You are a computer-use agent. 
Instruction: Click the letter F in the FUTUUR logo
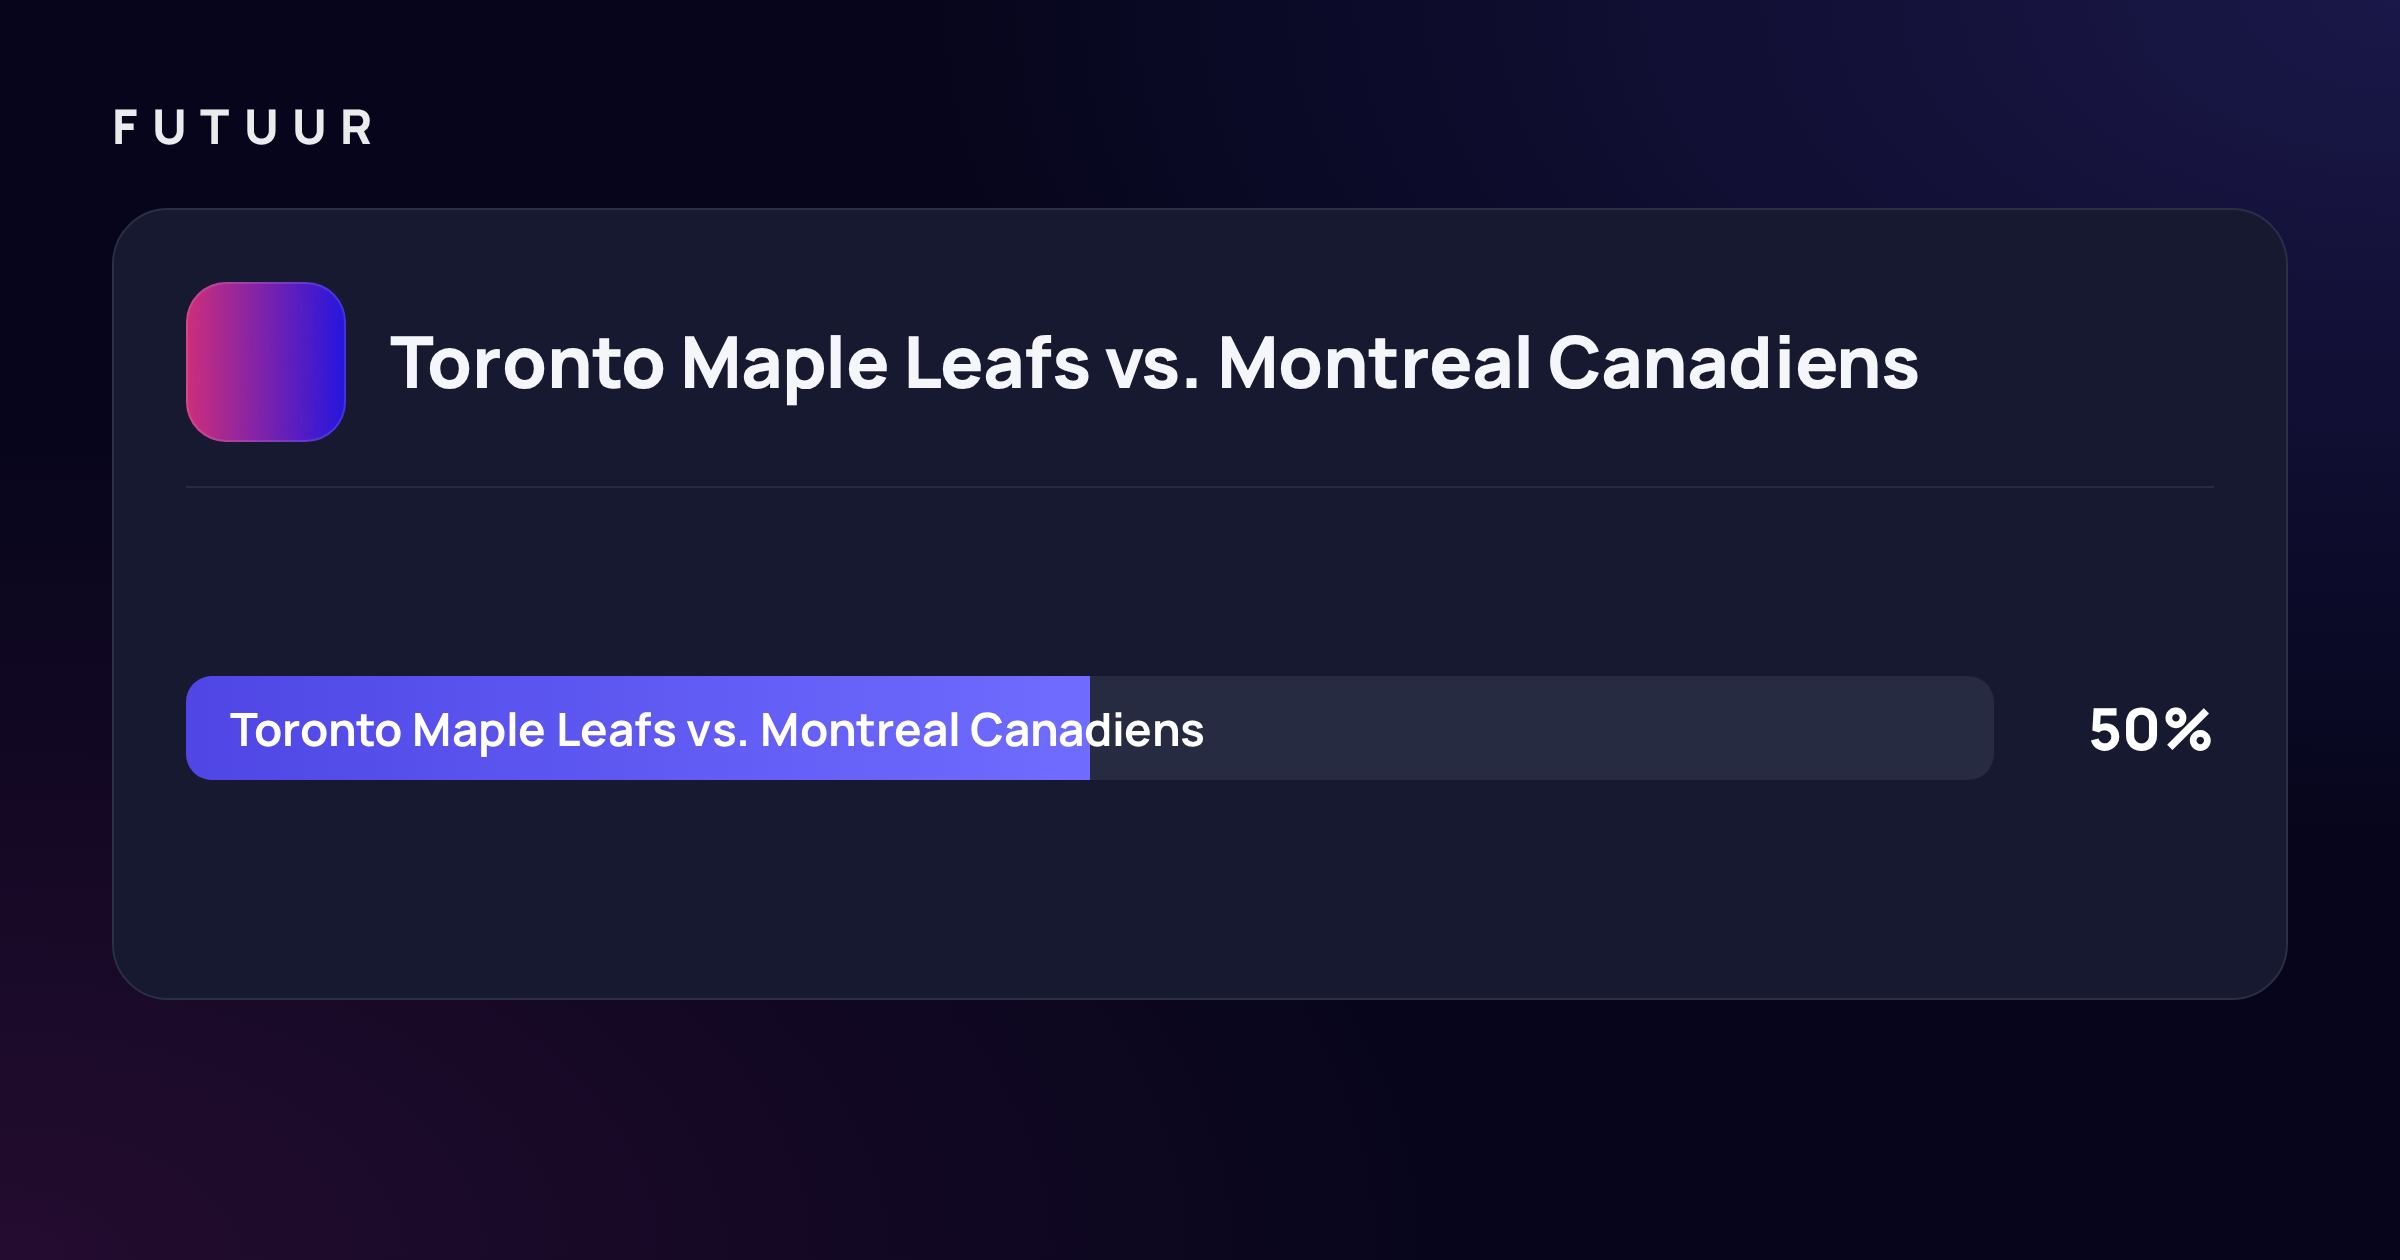pyautogui.click(x=125, y=128)
